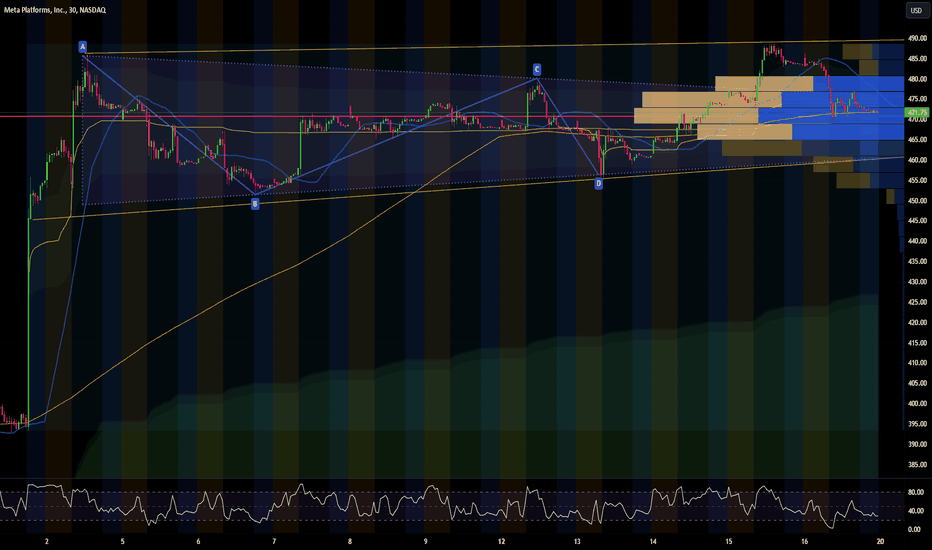This screenshot has height=550, width=932.
Task: Select pattern point label D
Action: (x=599, y=184)
